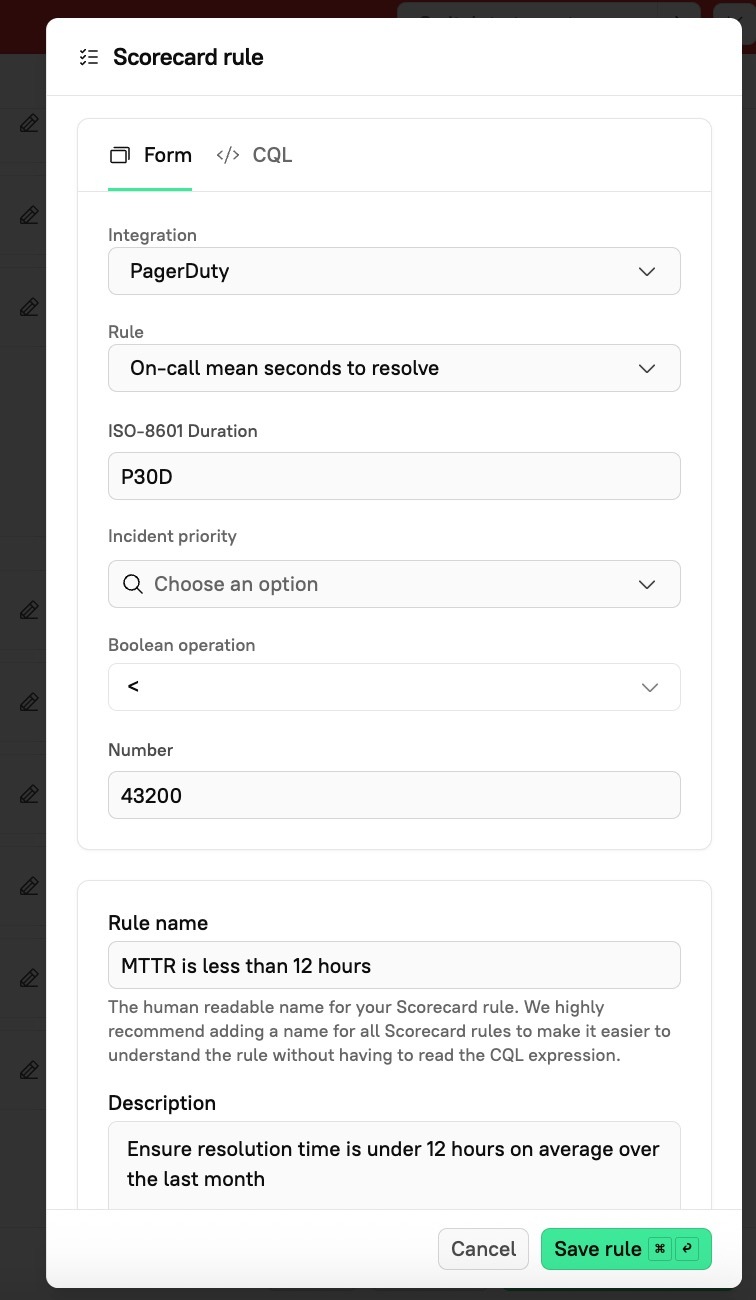The height and width of the screenshot is (1300, 756).
Task: Switch to the CQL tab
Action: (x=254, y=155)
